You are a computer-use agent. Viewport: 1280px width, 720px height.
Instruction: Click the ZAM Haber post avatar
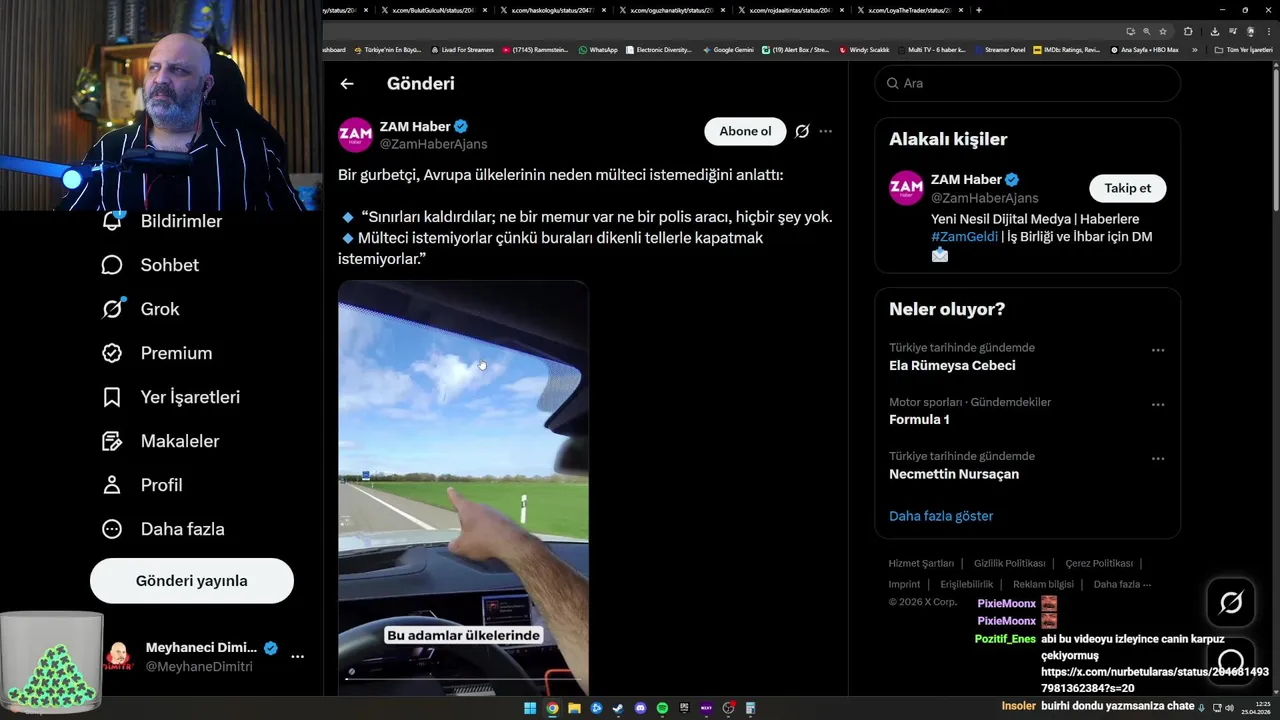tap(355, 135)
